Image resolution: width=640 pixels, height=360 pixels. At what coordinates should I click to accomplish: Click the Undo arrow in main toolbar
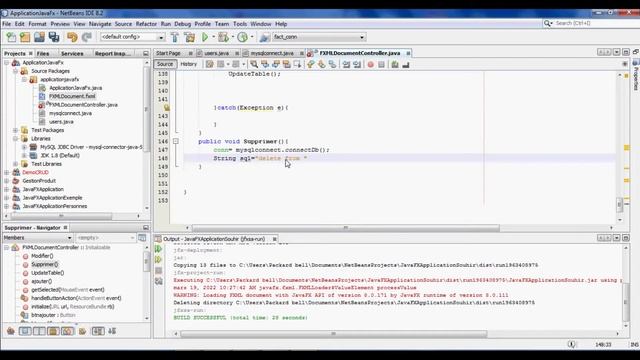coord(72,37)
